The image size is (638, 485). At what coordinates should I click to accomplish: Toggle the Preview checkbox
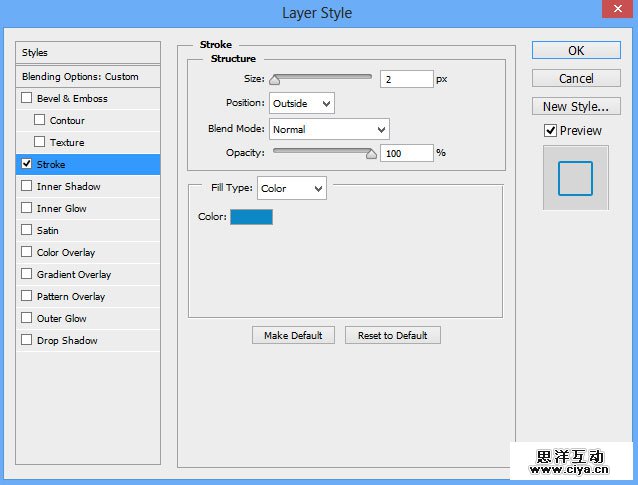pos(550,131)
